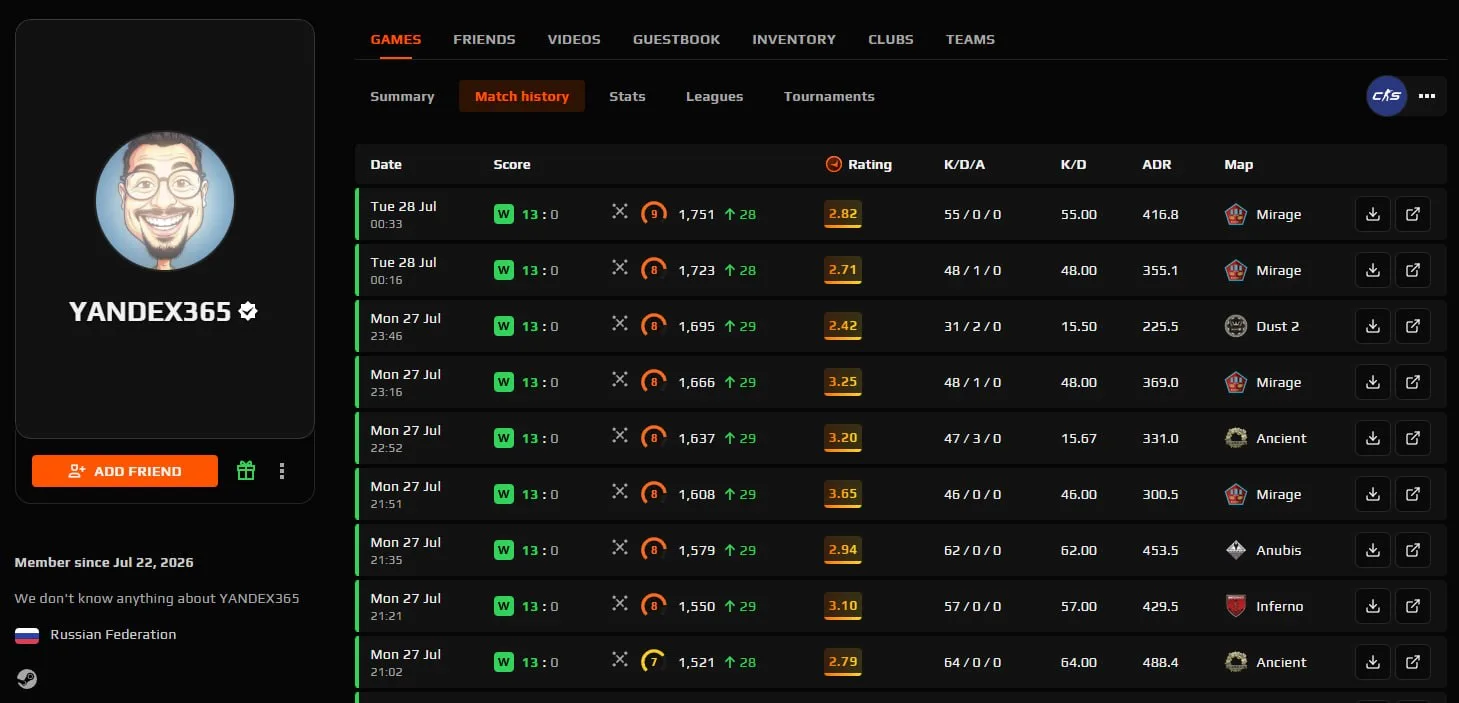This screenshot has height=703, width=1459.
Task: Open external link for the Inferno match
Action: point(1413,606)
